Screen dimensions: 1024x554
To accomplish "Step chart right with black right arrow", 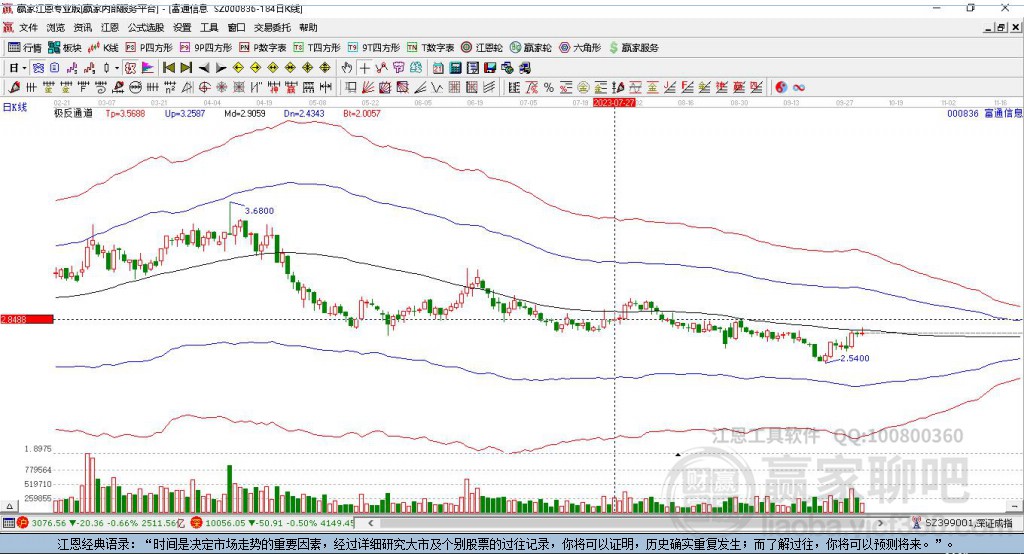I will pos(221,68).
